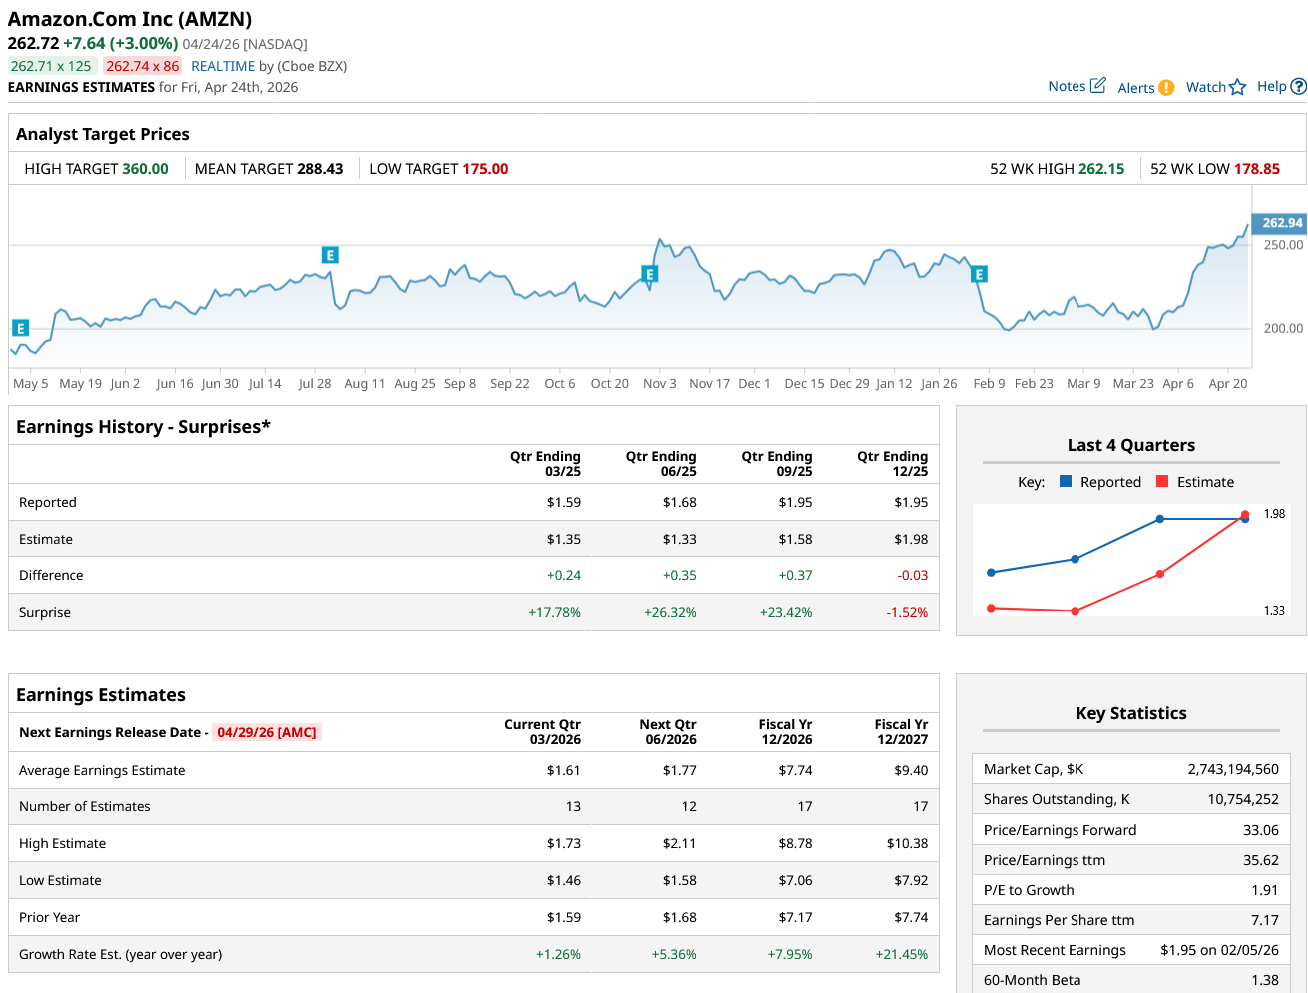Click the earnings marker near Nov 3
This screenshot has height=993, width=1308.
tap(649, 274)
